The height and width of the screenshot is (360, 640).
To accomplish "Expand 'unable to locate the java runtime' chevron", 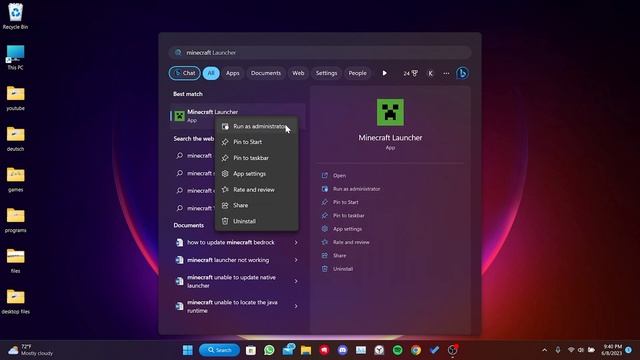I will coord(296,306).
